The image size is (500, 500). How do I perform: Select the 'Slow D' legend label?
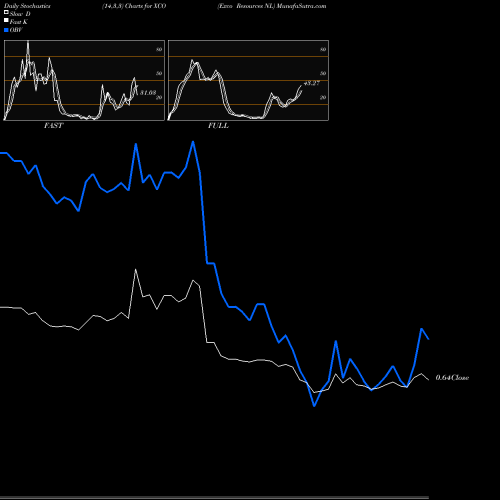tap(20, 14)
